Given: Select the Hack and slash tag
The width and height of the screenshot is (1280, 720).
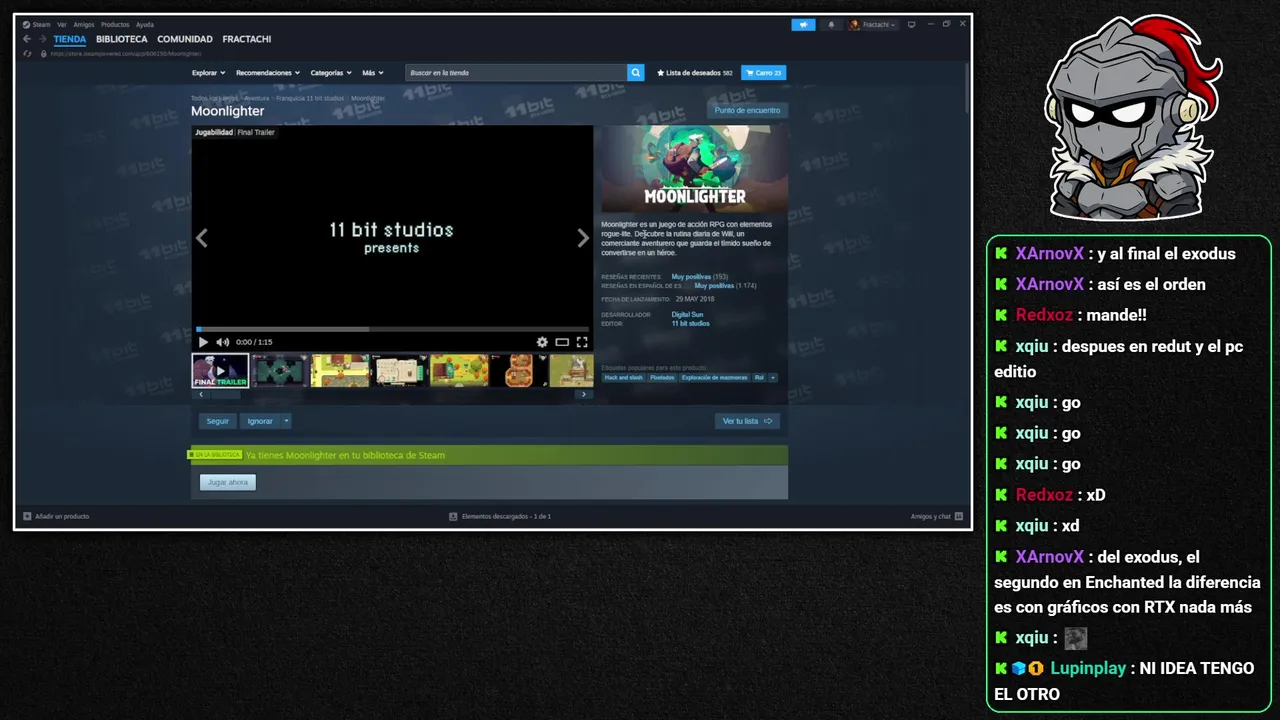Looking at the screenshot, I should click(623, 378).
